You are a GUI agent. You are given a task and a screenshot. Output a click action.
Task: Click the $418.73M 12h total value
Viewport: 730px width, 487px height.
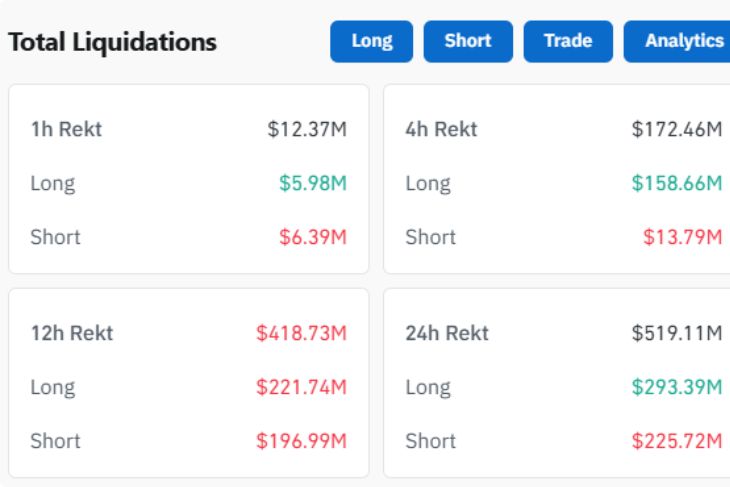point(302,333)
